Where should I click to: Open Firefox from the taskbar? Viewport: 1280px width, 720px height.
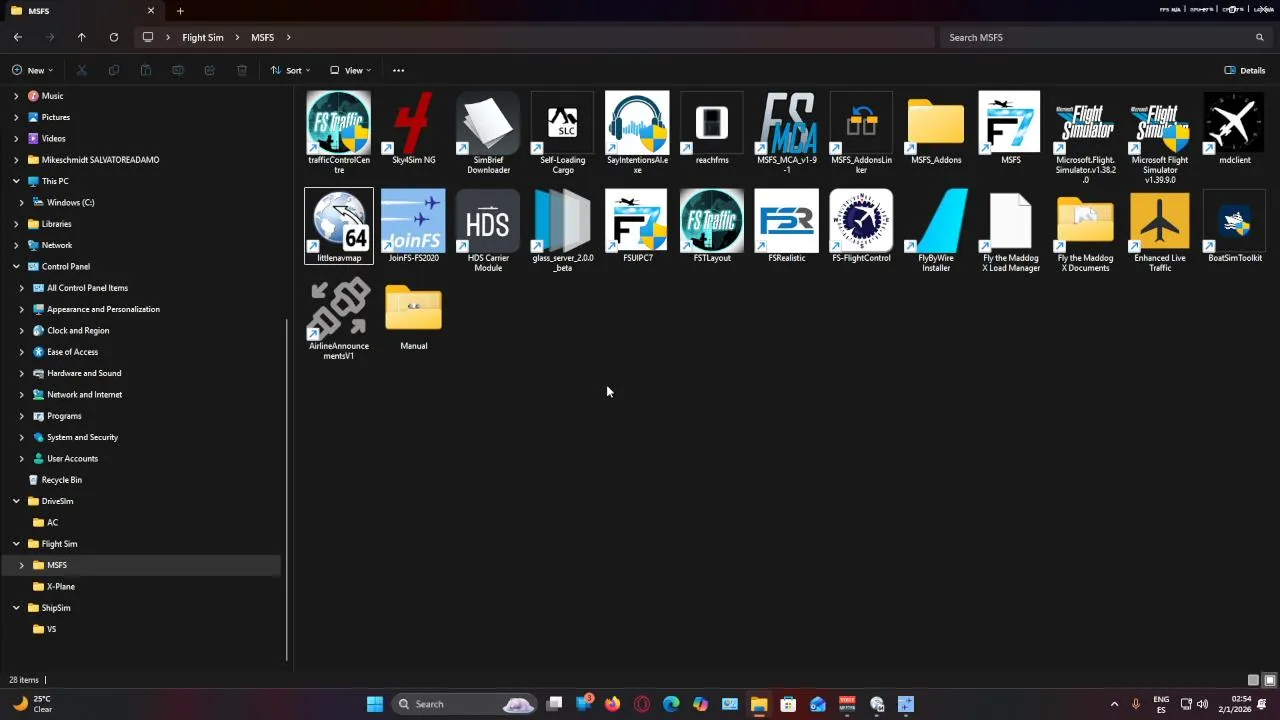point(613,704)
